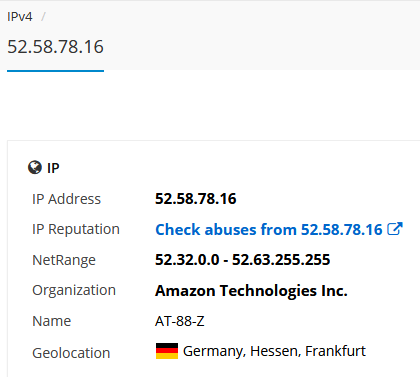
Task: Select the 52.58.78.16 page title tab
Action: pos(55,47)
